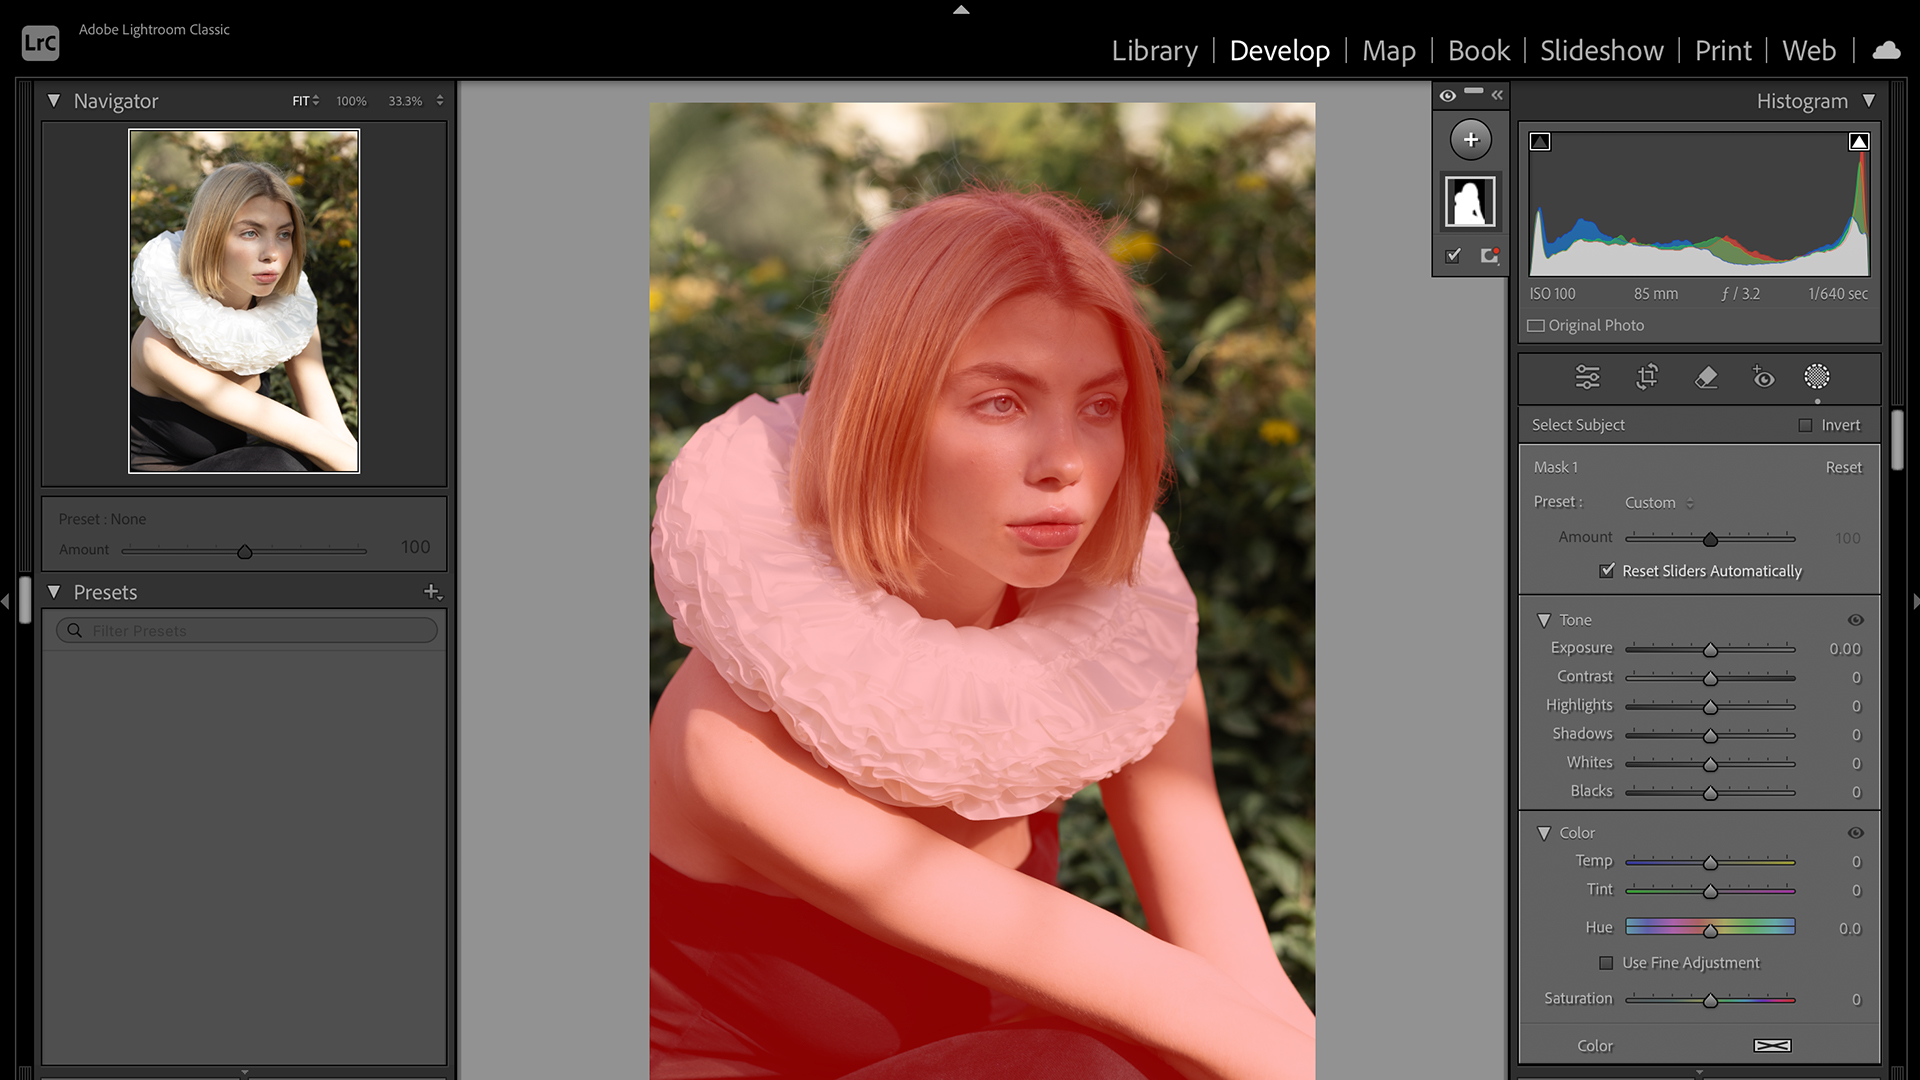Click the cloud sync icon

(x=1886, y=50)
